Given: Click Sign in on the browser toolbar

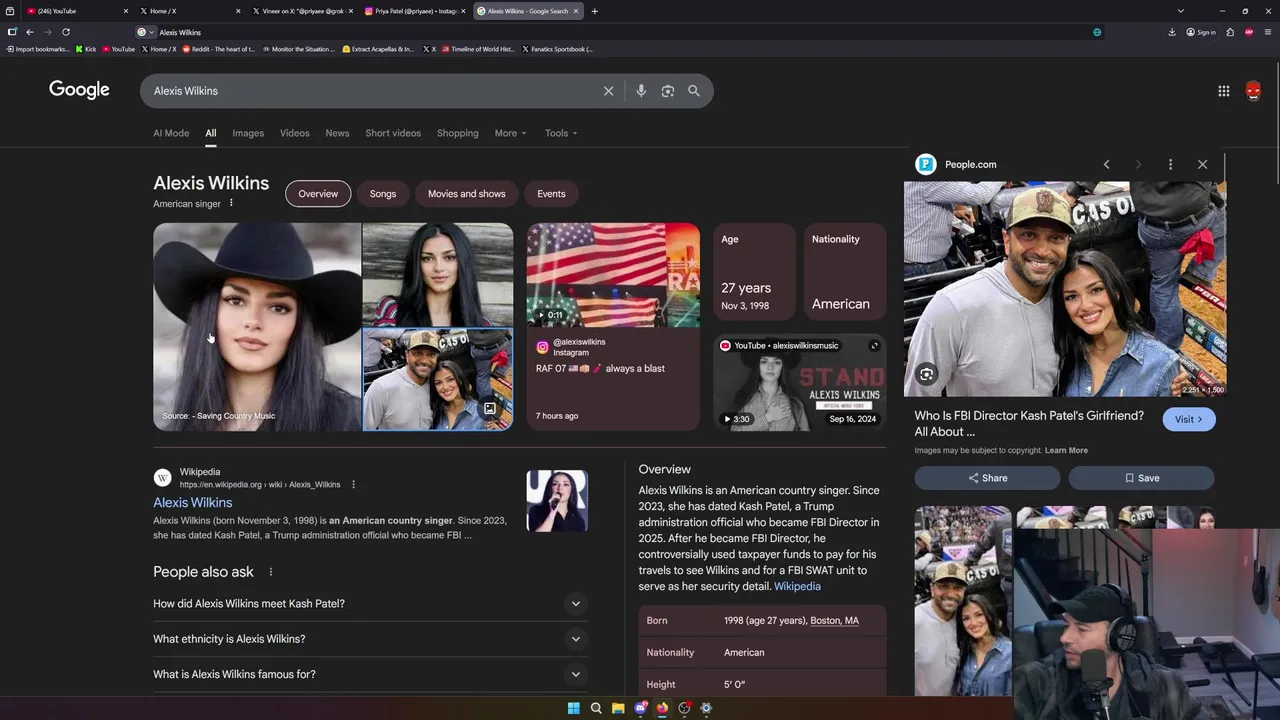Looking at the screenshot, I should pos(1201,32).
